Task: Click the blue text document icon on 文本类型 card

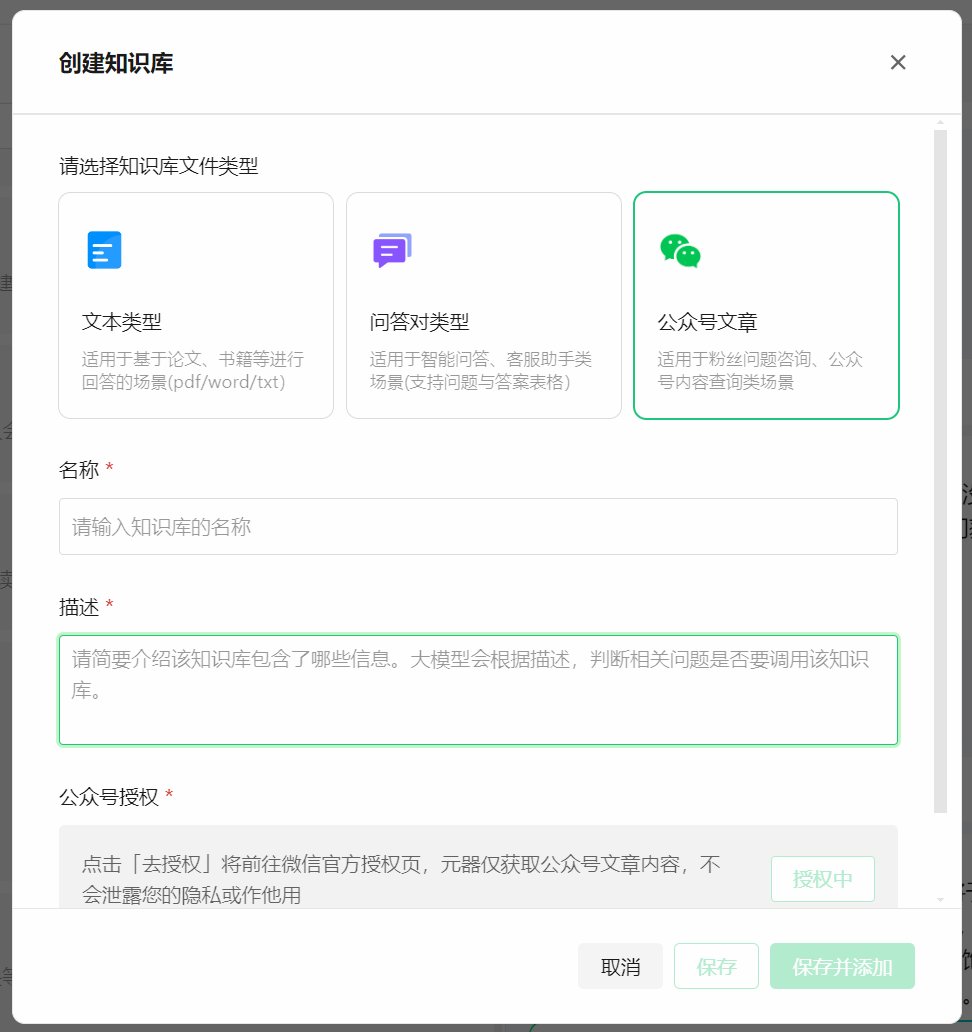Action: point(104,249)
